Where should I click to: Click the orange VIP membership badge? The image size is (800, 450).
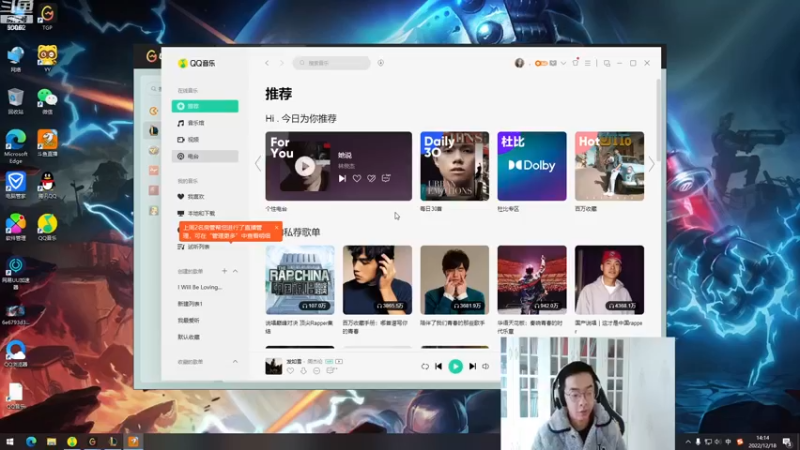541,63
